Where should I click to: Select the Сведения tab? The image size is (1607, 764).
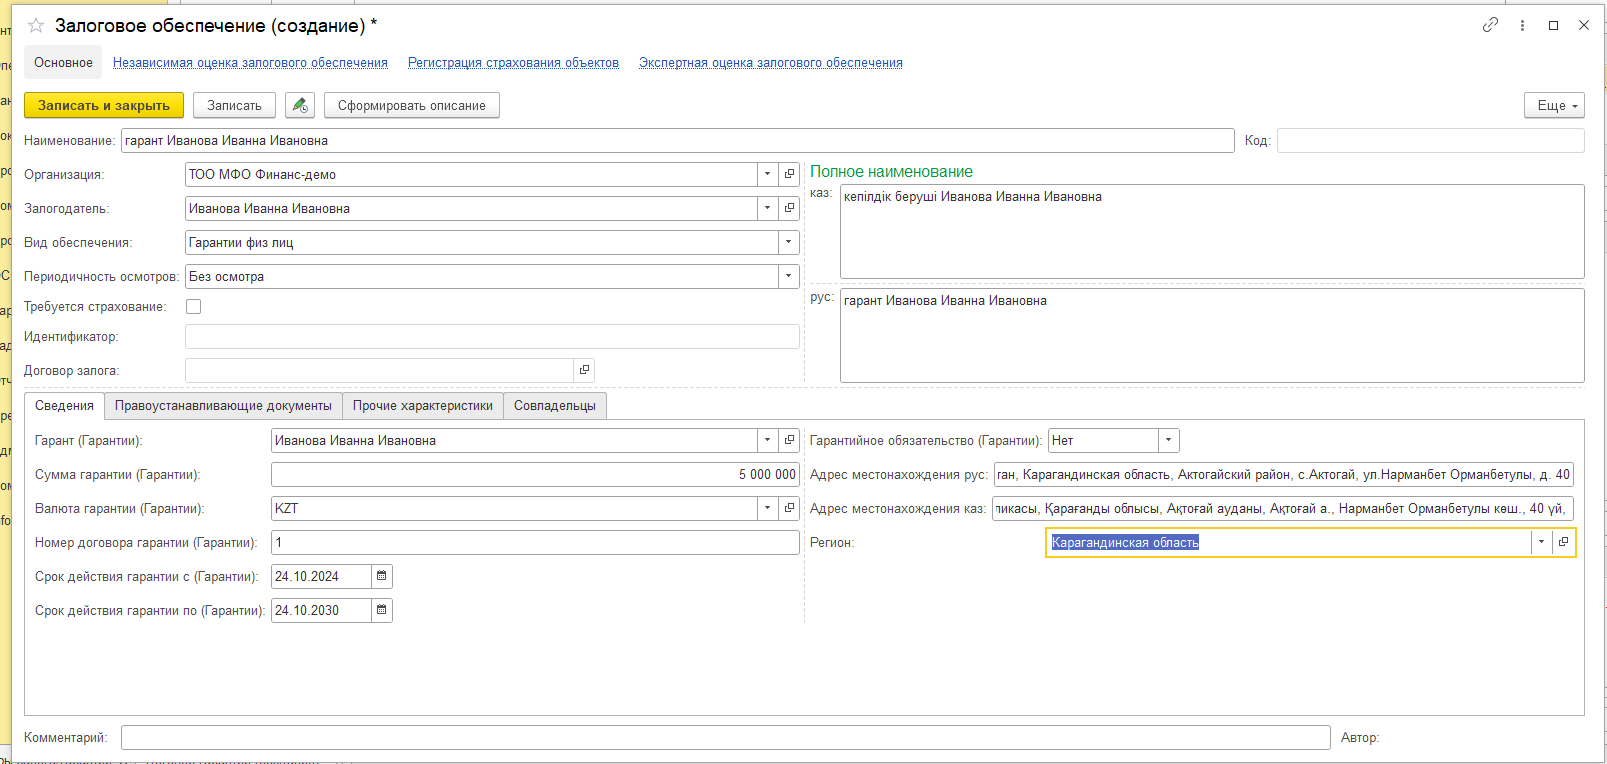coord(64,405)
